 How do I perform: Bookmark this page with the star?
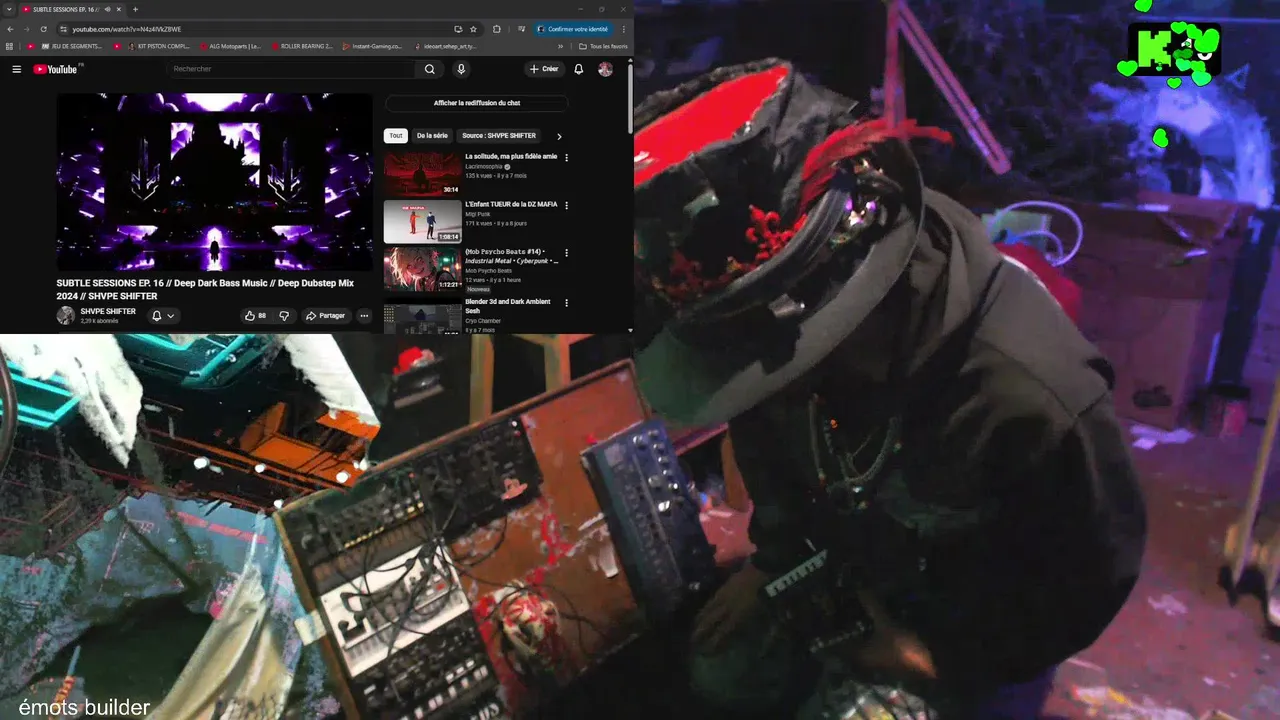pyautogui.click(x=473, y=29)
